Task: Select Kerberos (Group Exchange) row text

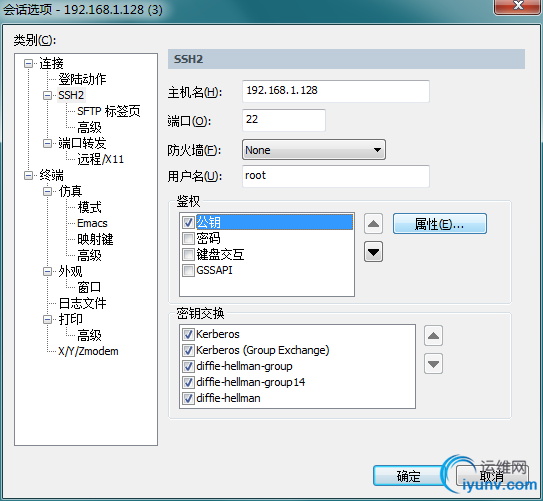Action: point(262,350)
